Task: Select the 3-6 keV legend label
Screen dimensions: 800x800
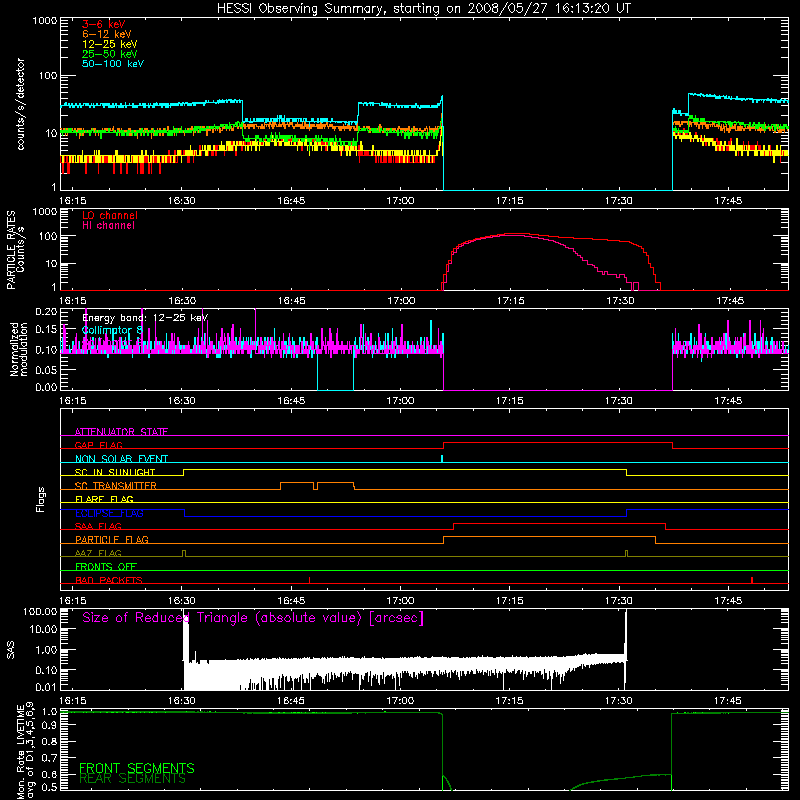Action: coord(104,24)
